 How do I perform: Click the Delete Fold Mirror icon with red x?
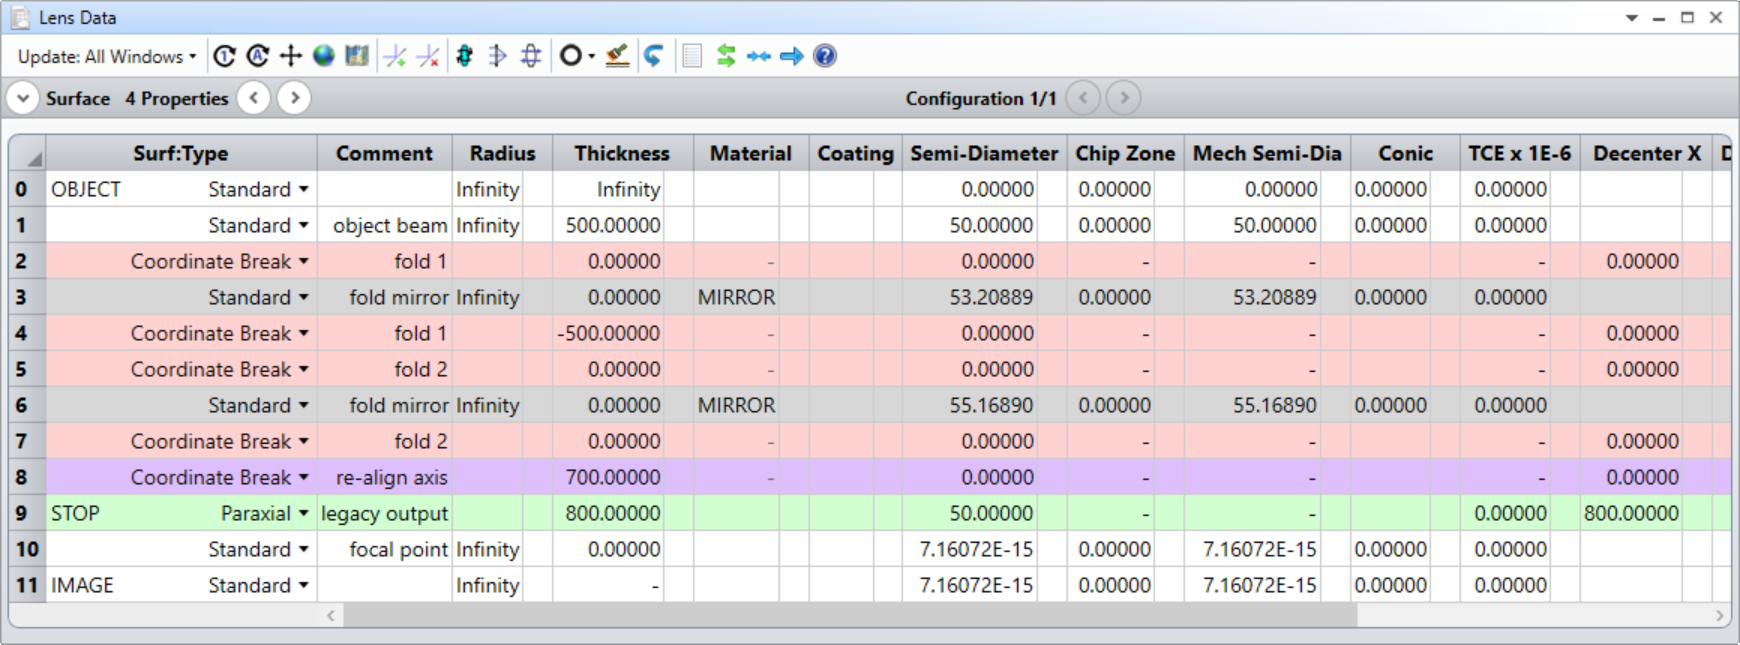[x=428, y=56]
